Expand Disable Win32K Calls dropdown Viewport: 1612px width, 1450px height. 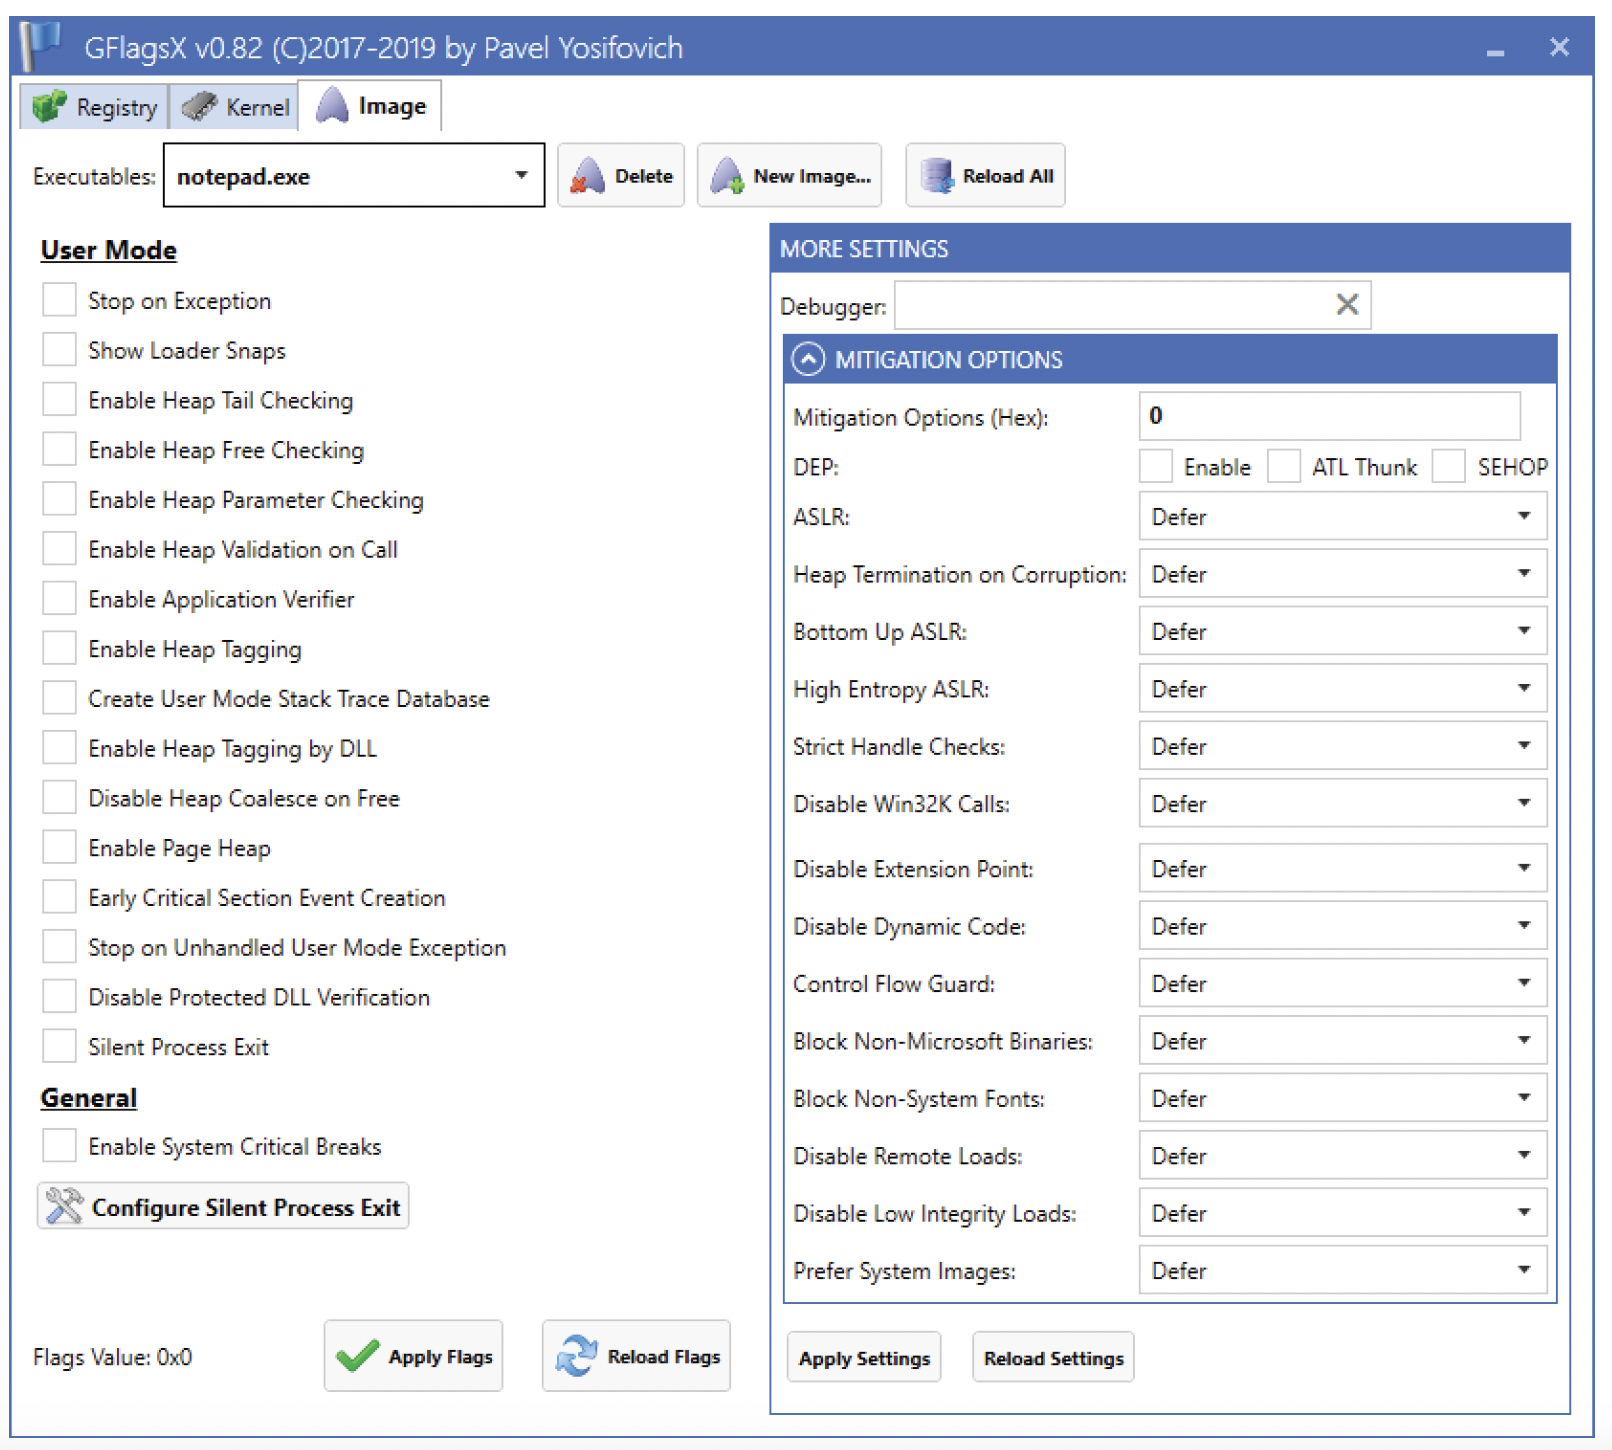1343,803
